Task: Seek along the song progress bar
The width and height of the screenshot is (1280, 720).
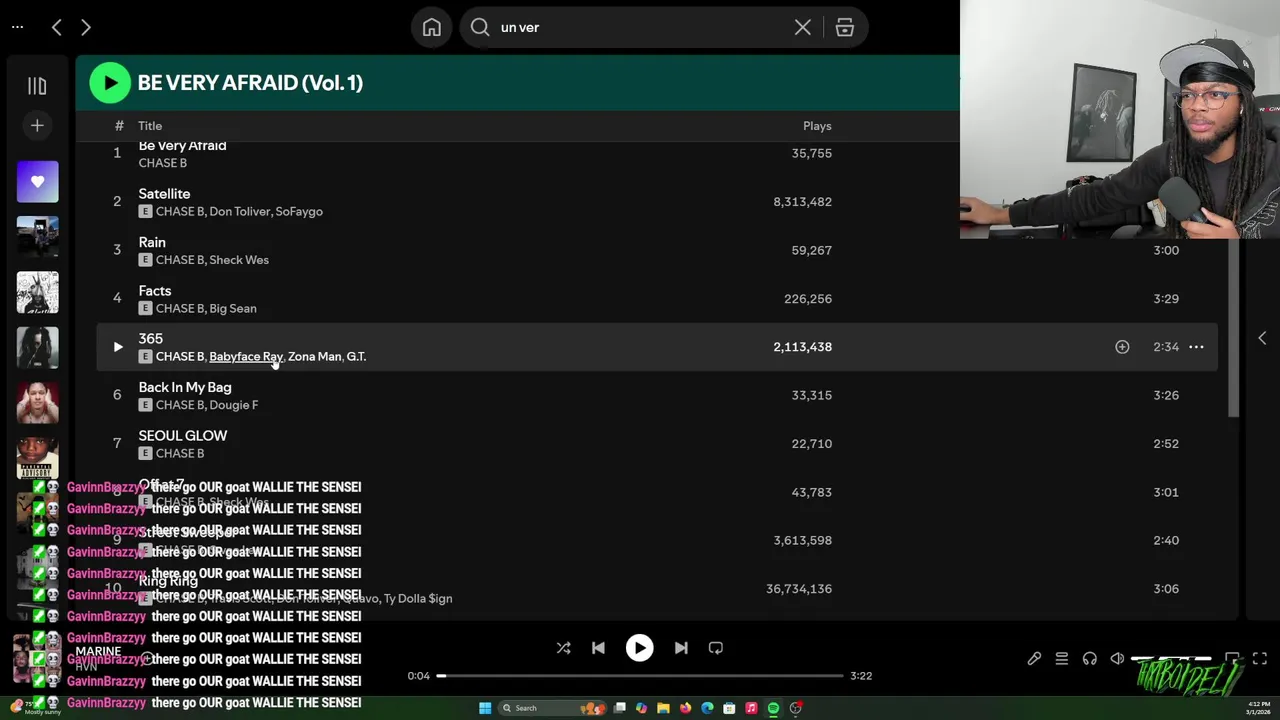Action: 640,676
